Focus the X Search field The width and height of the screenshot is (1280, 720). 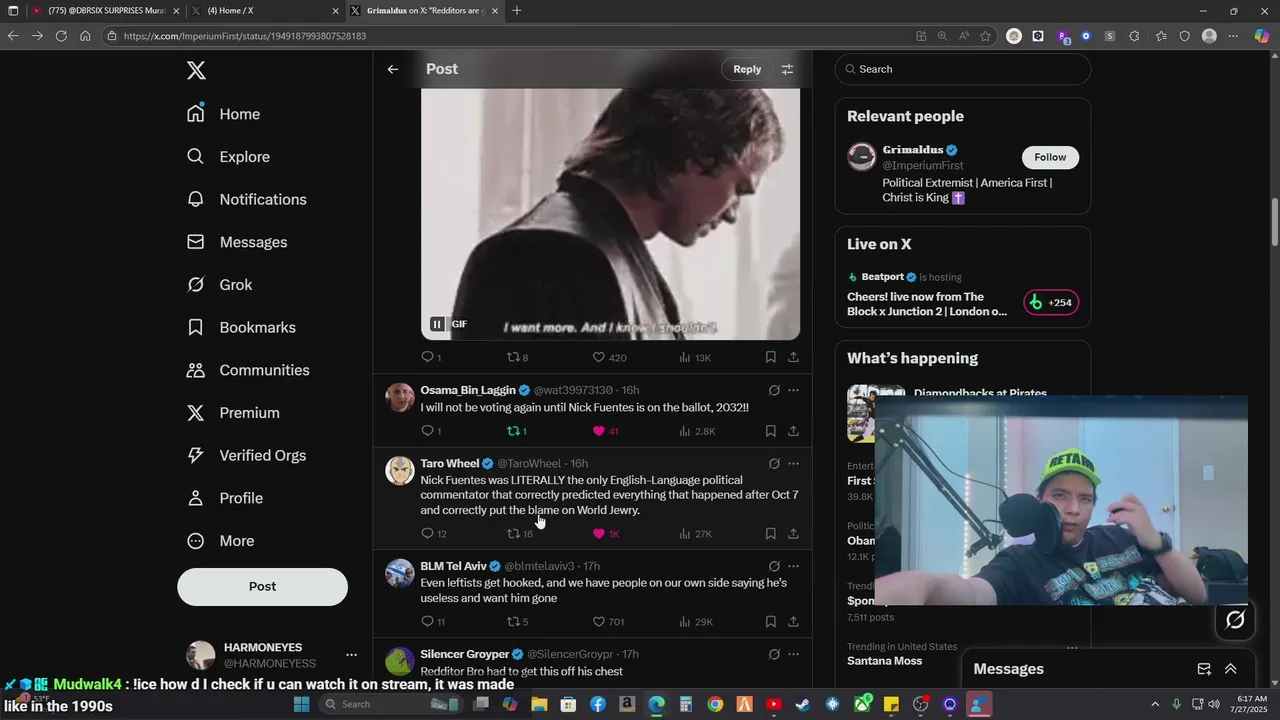pyautogui.click(x=962, y=69)
